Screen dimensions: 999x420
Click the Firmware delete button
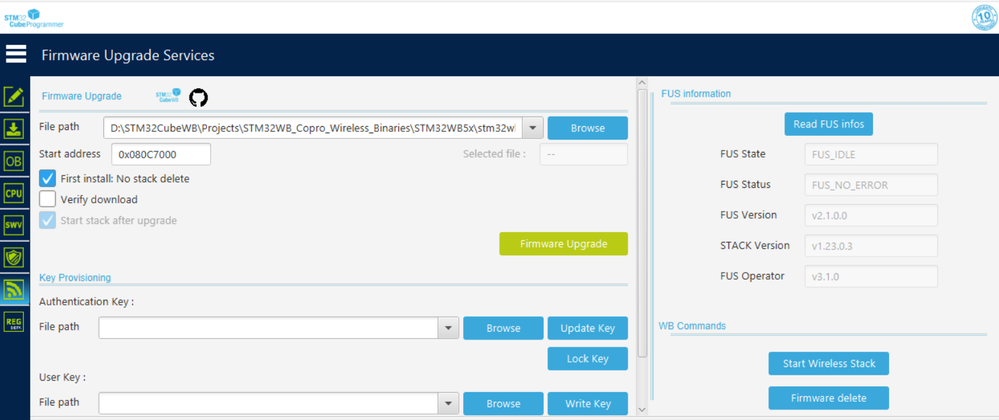pyautogui.click(x=828, y=398)
